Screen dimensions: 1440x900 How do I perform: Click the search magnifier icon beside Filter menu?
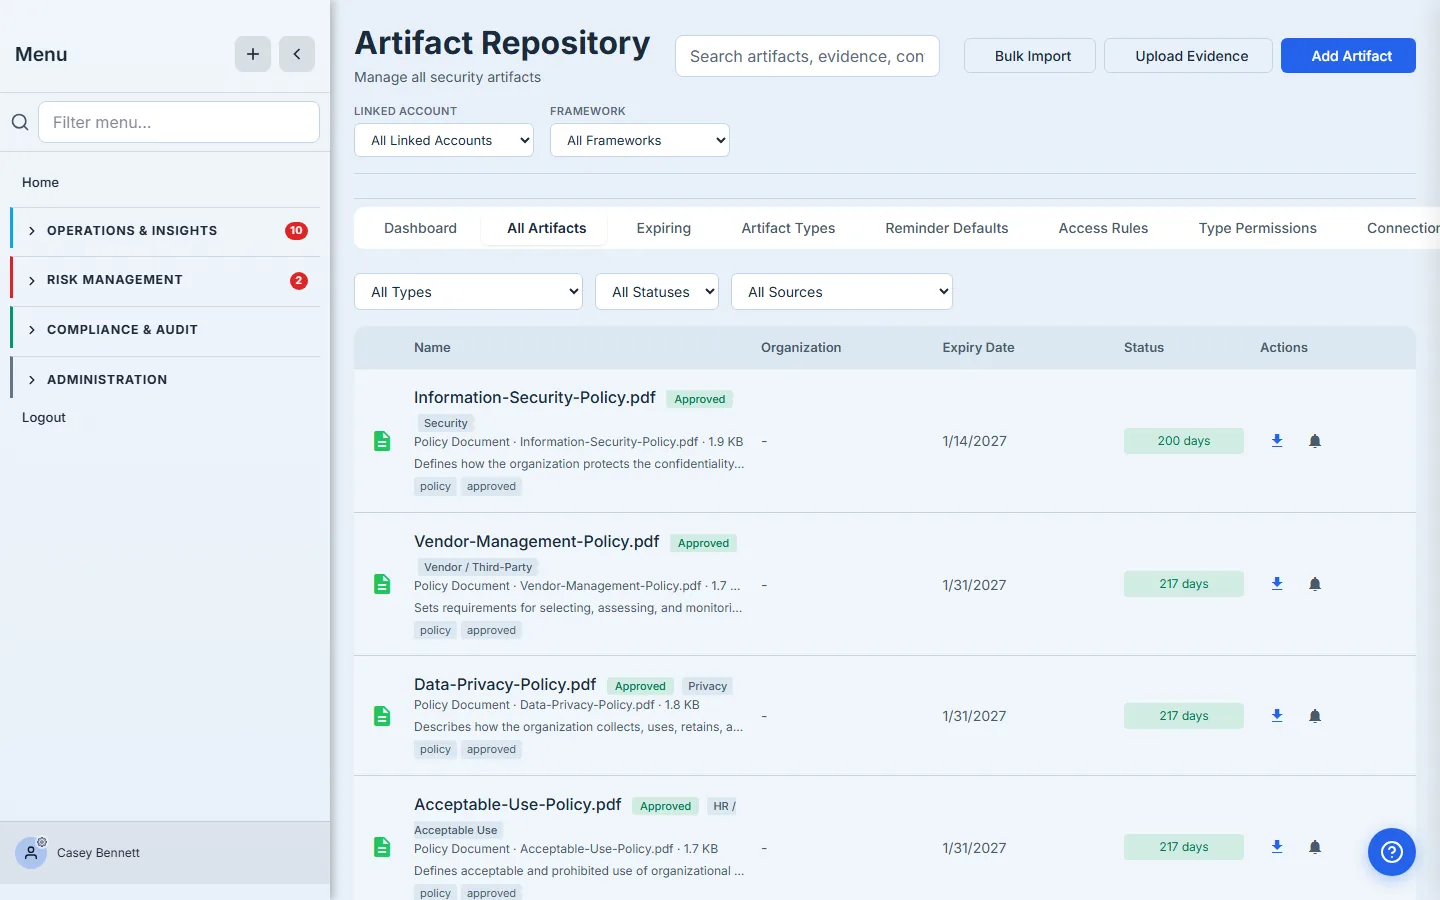(20, 122)
